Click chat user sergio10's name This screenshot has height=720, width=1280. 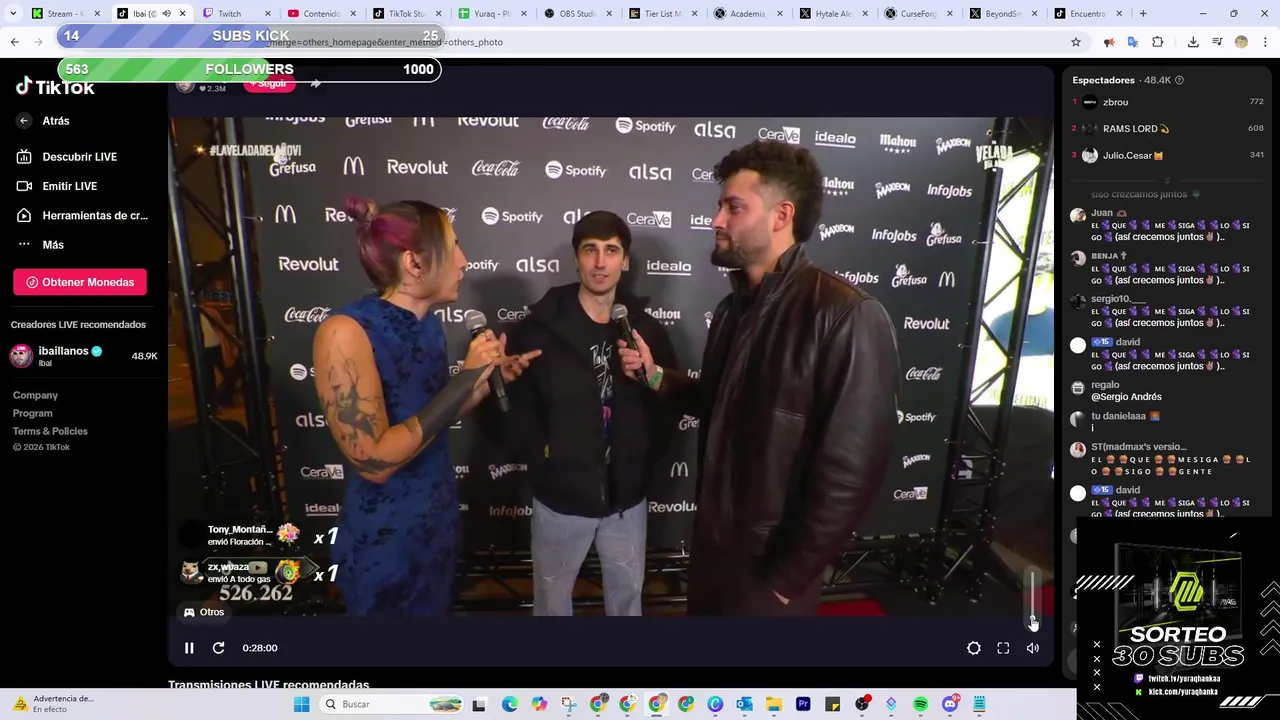(x=1118, y=299)
